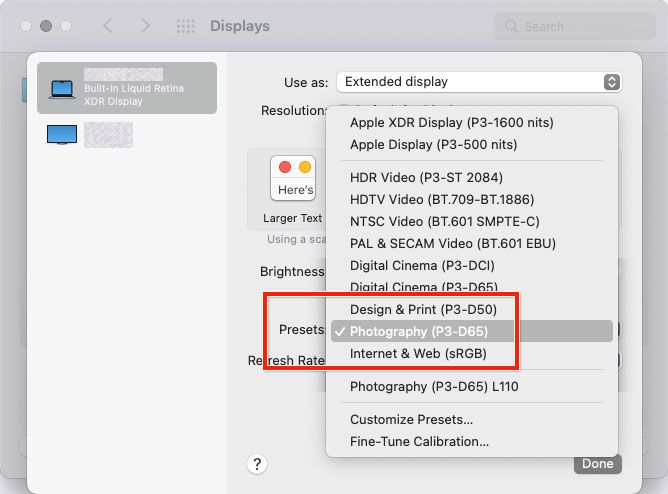Select HDR Video (P3-ST 2084) preset

(x=426, y=178)
